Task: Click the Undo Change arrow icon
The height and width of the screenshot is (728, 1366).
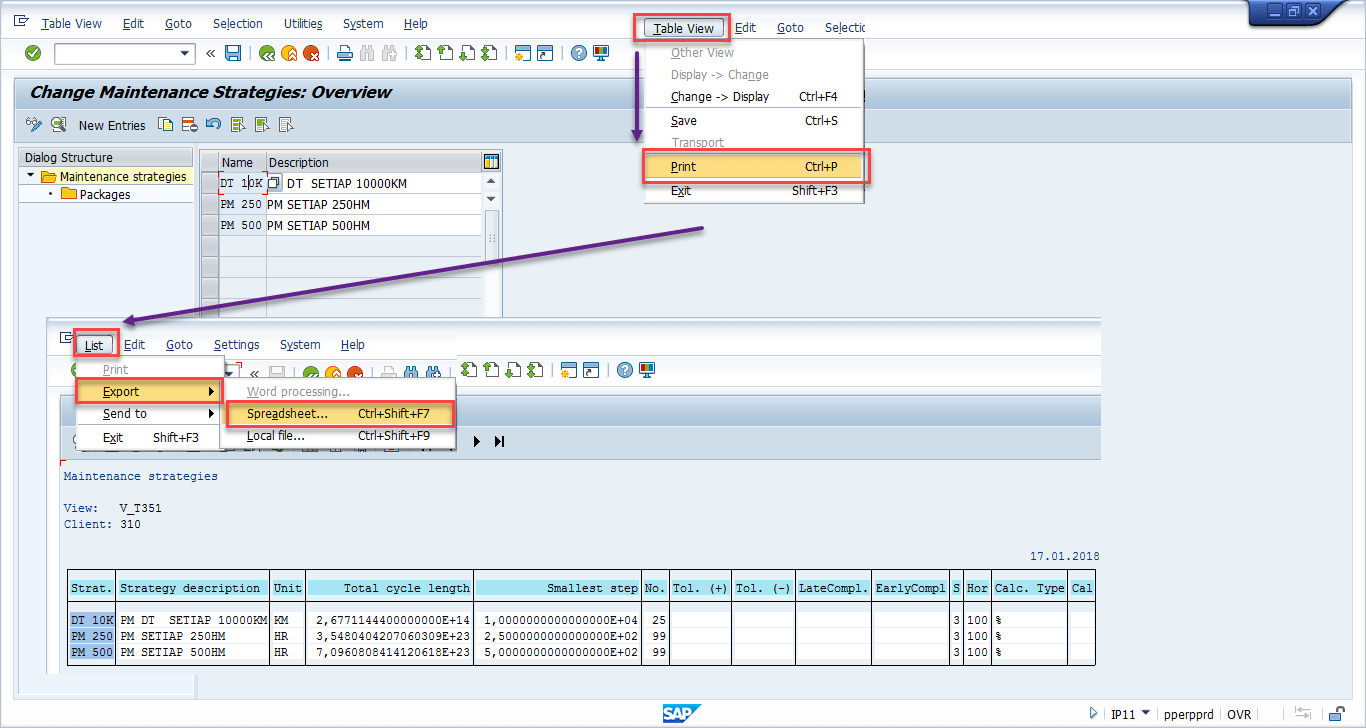Action: (x=213, y=125)
